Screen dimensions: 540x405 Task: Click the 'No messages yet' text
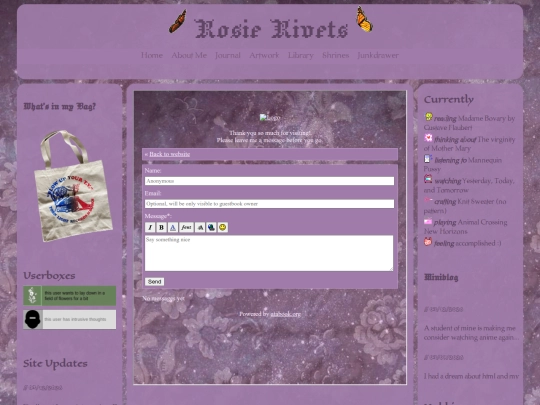click(x=164, y=299)
